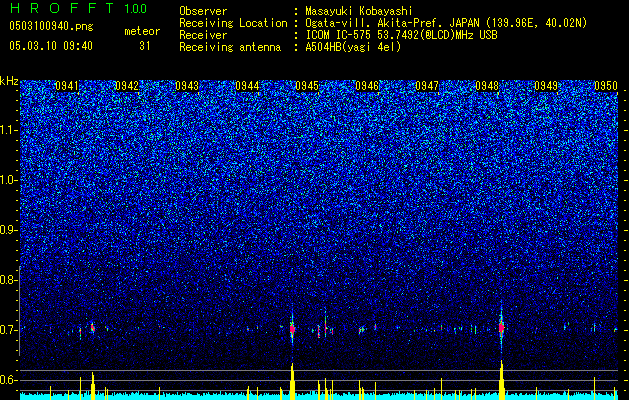Click the Receiver label
Viewport: 629px width, 400px height.
point(203,35)
